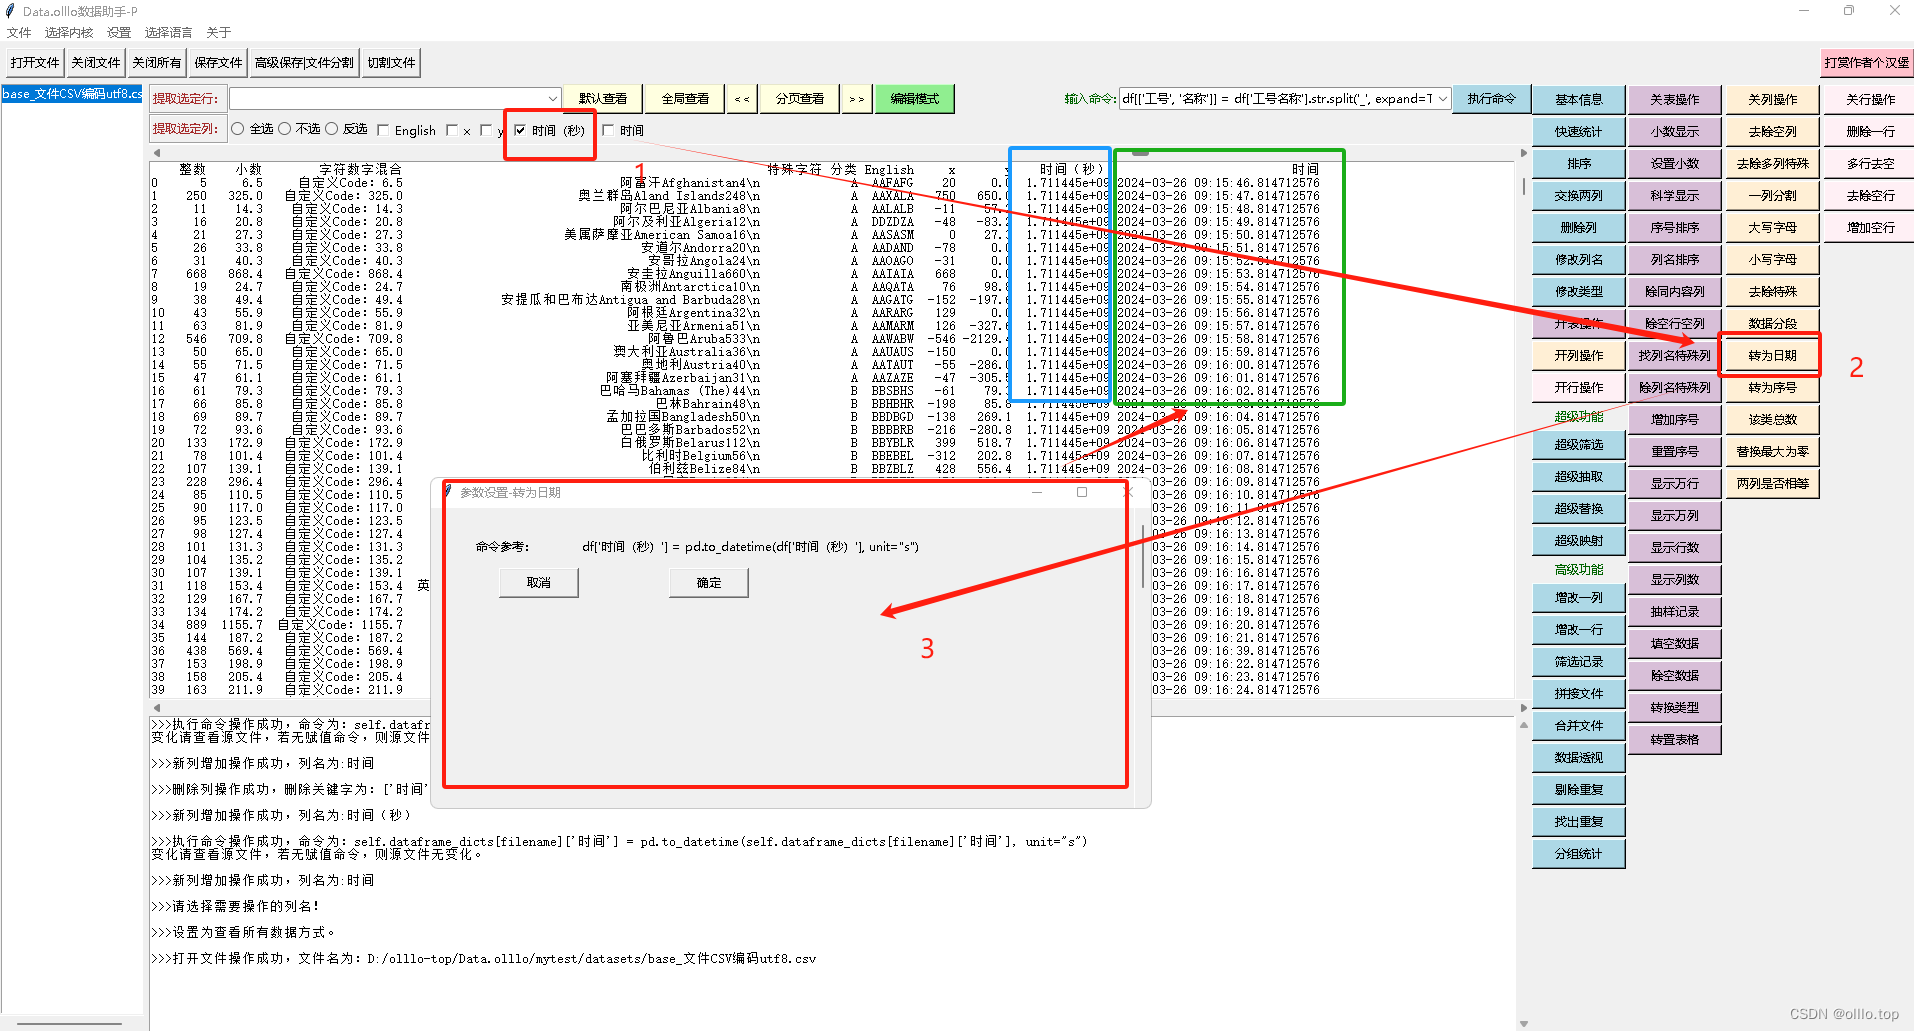The height and width of the screenshot is (1031, 1914).
Task: Check the x column checkbox
Action: coord(452,130)
